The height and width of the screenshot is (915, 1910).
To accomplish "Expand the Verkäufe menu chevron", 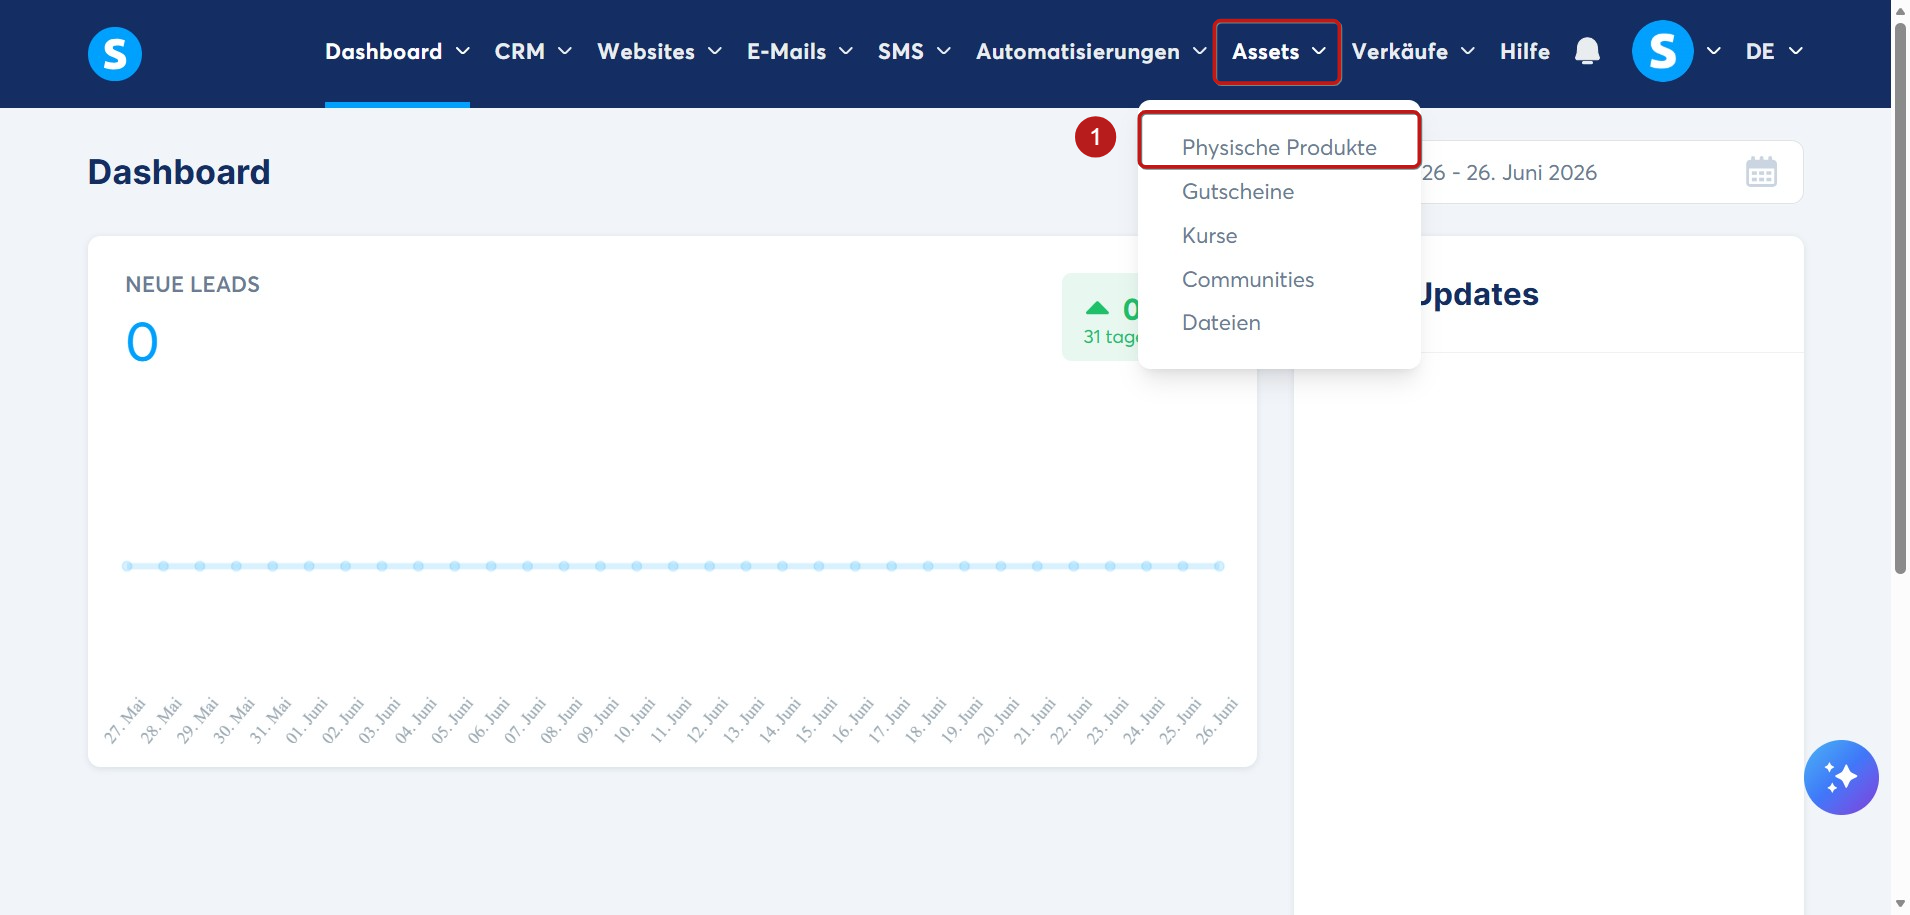I will coord(1468,51).
